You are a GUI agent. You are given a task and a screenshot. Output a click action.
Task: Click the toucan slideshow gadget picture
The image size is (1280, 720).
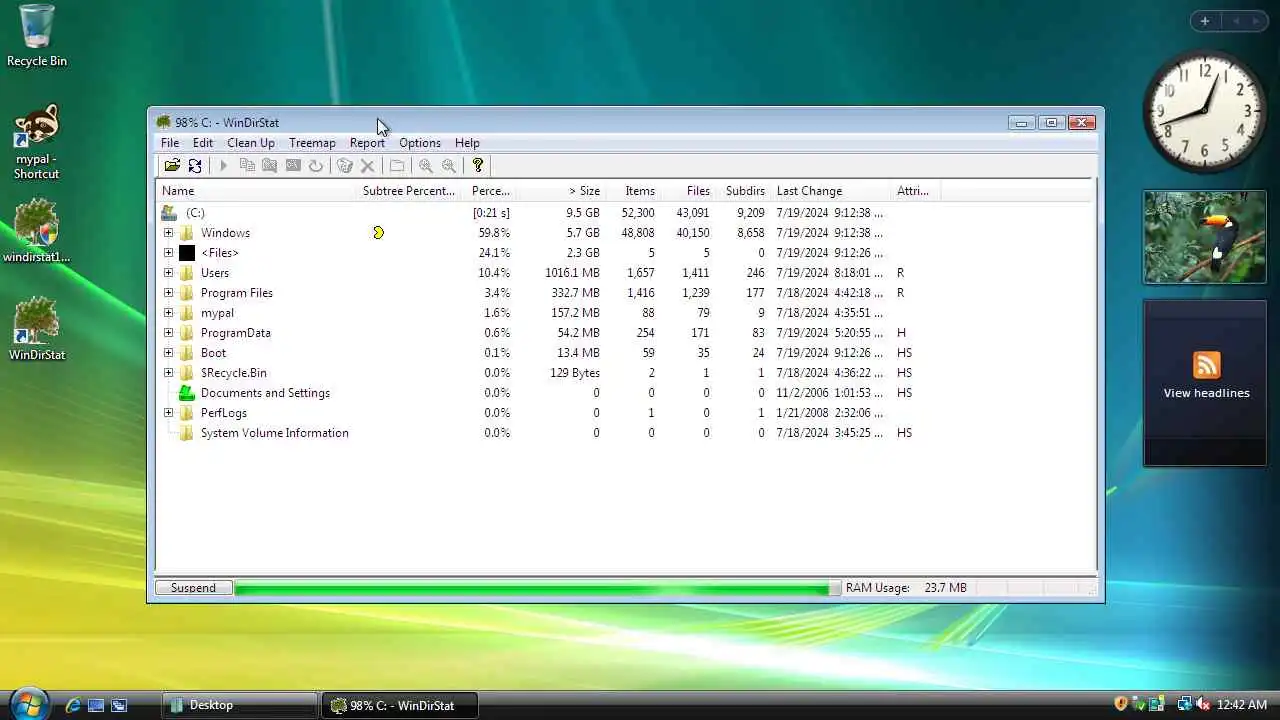pos(1205,237)
